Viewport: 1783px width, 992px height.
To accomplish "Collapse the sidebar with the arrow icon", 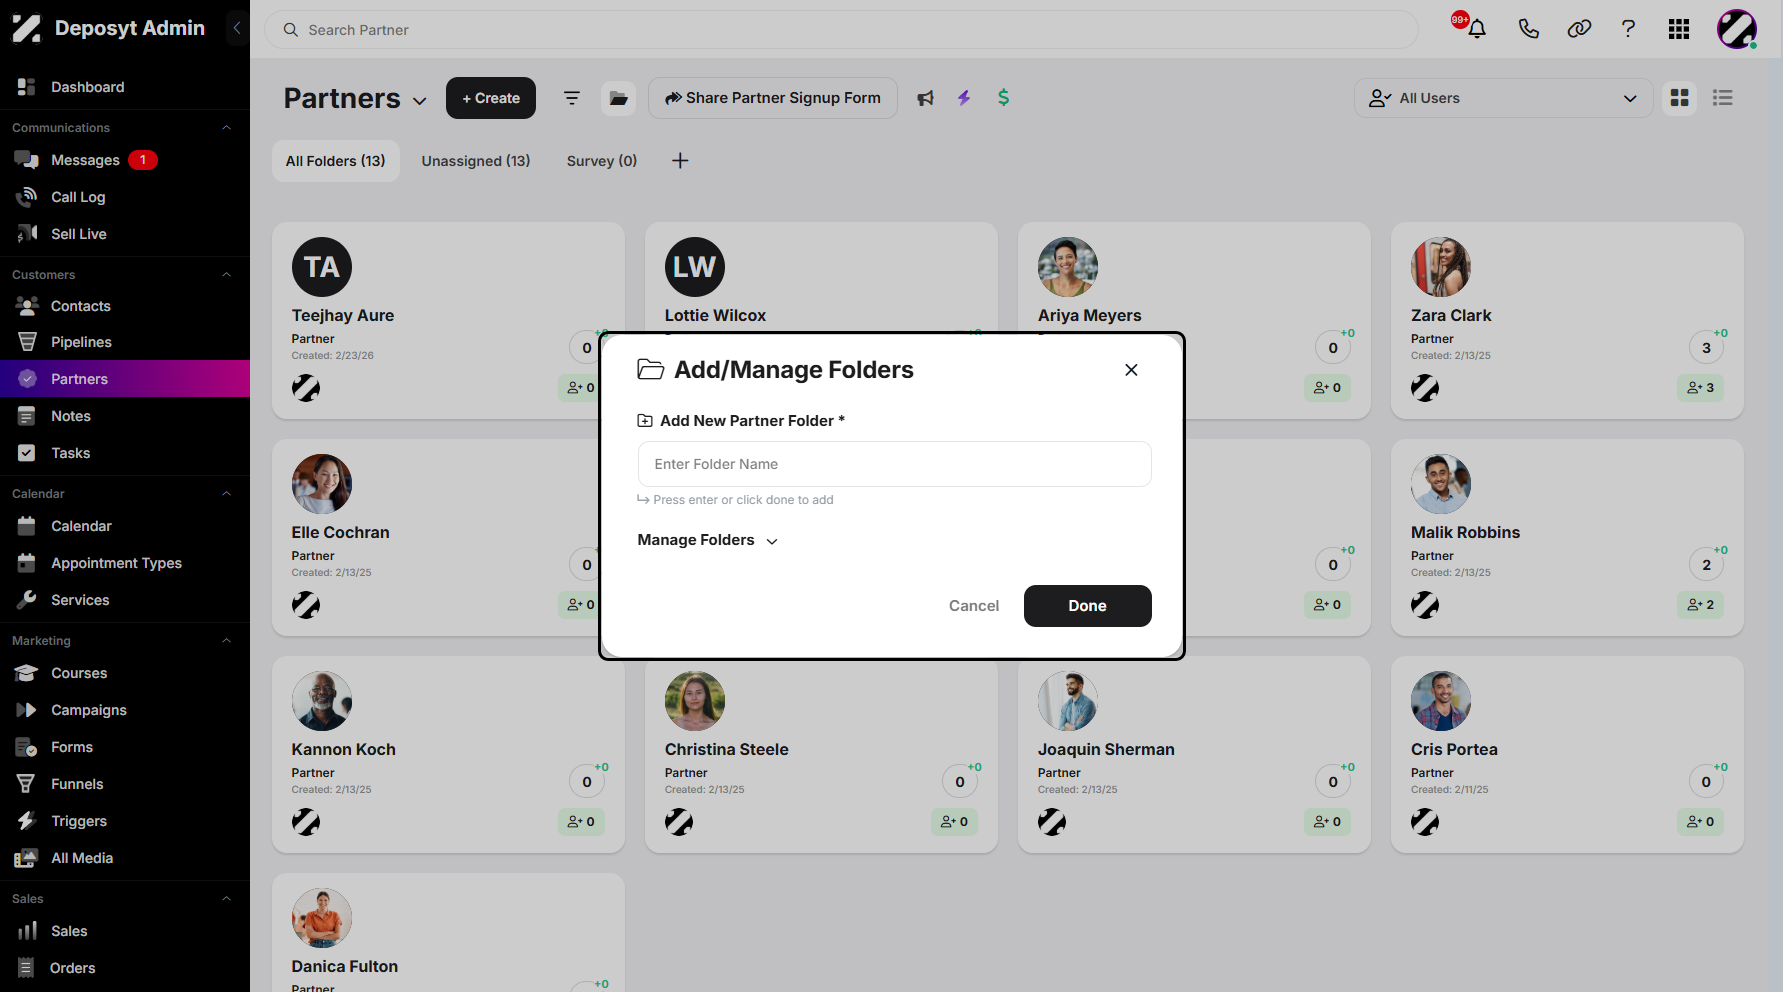I will pyautogui.click(x=237, y=28).
